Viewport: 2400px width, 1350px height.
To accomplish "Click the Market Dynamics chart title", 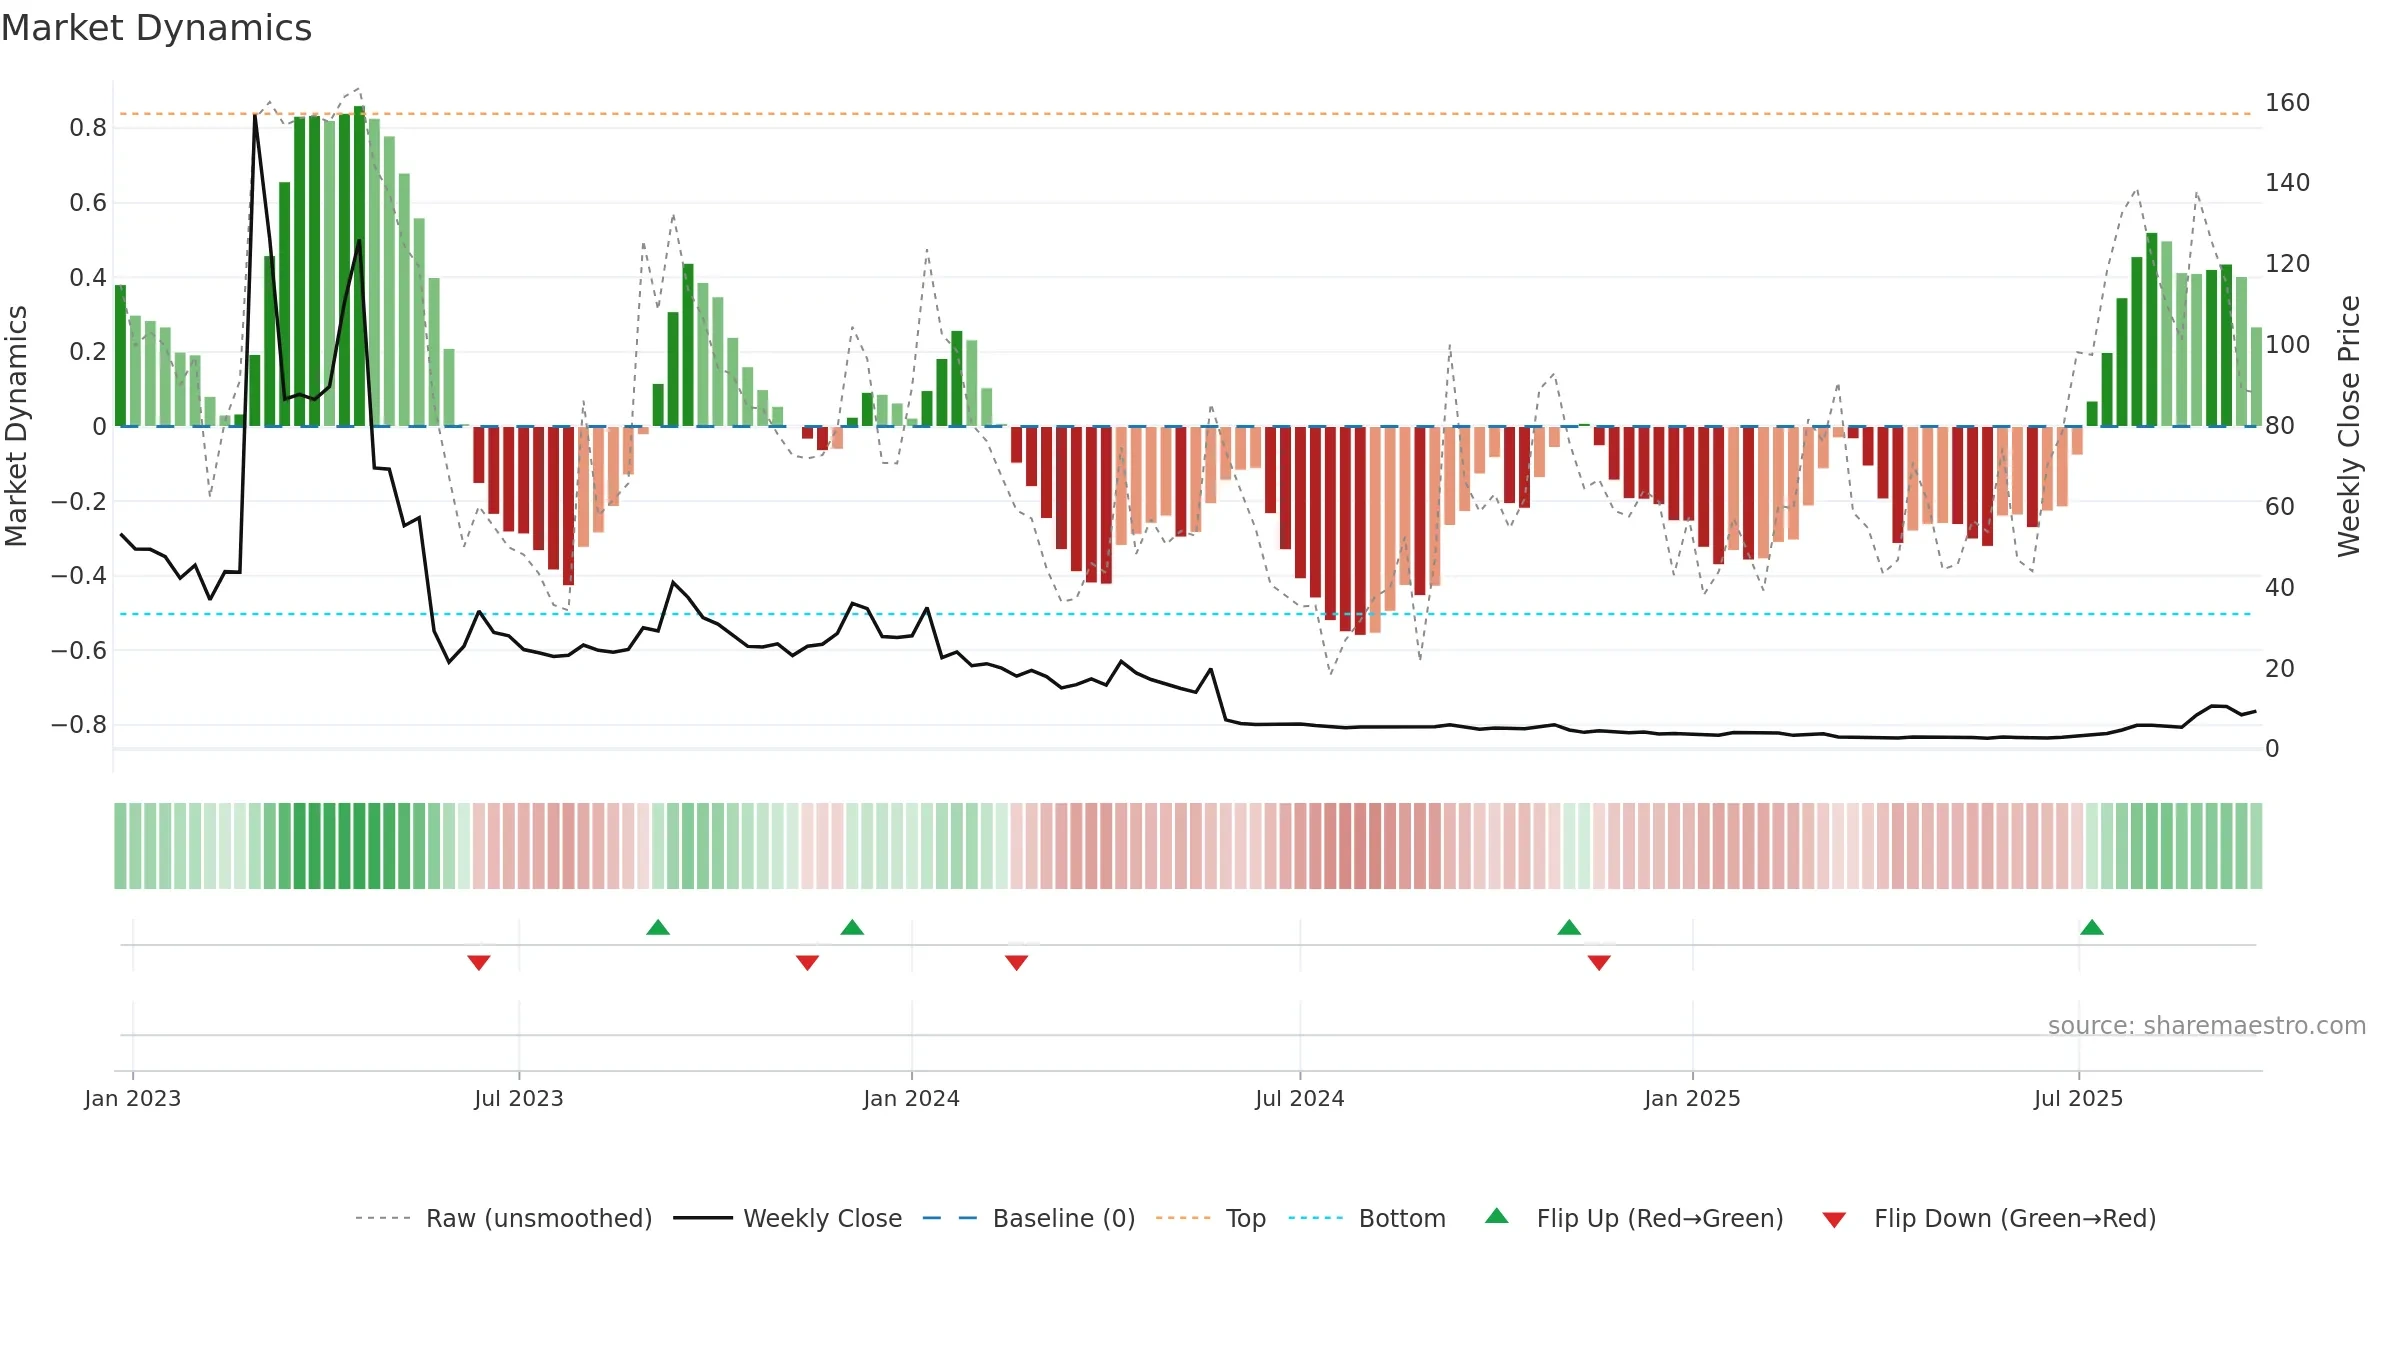I will (156, 28).
